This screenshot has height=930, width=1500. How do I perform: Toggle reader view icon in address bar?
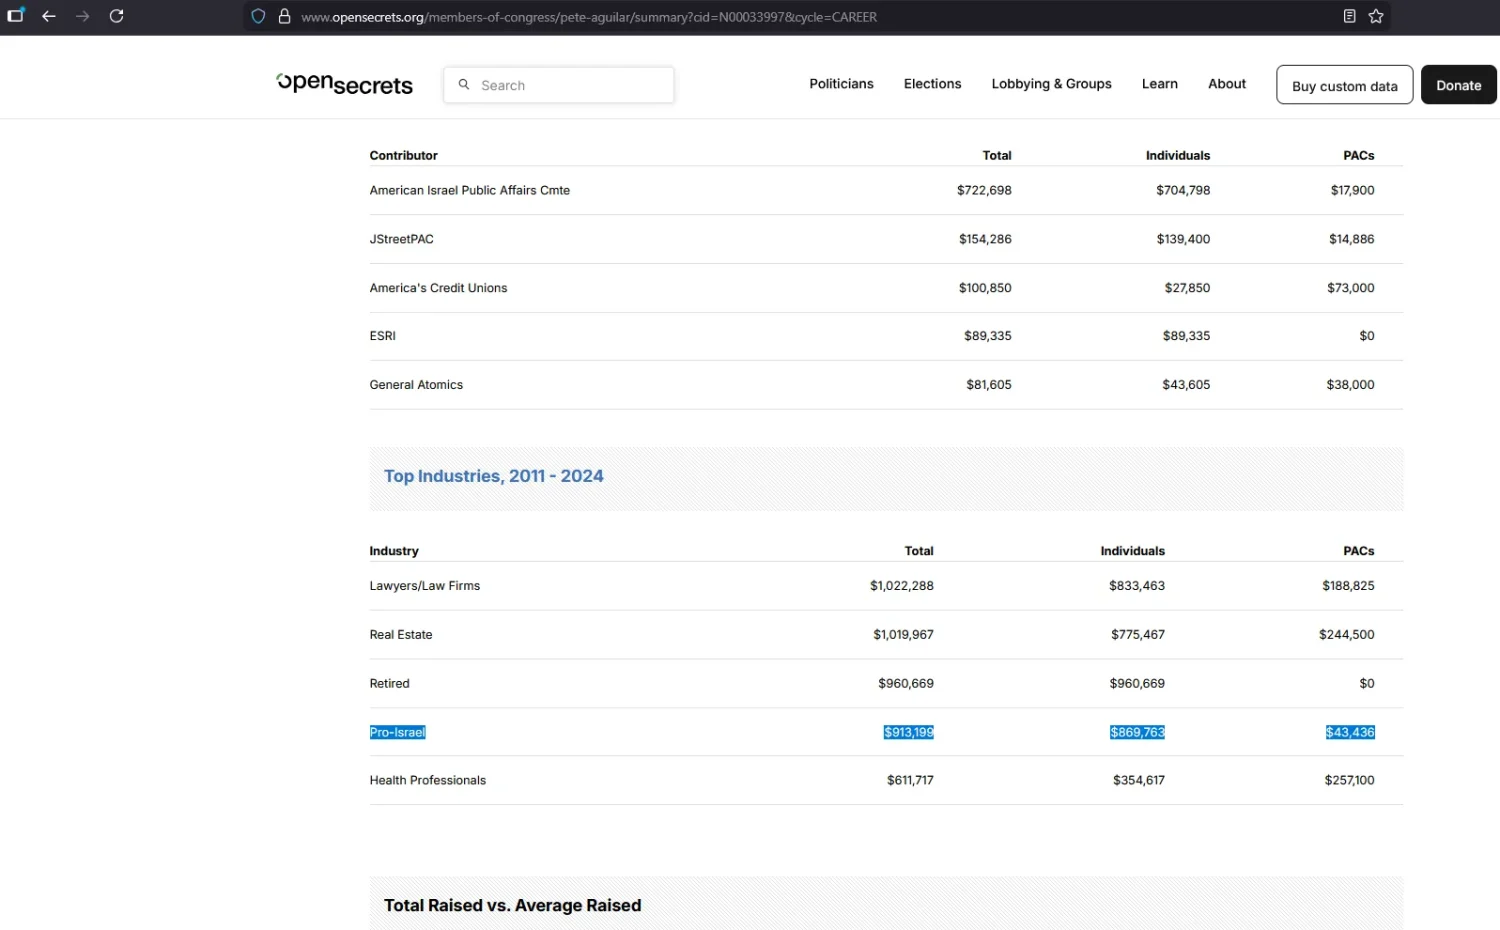coord(1349,16)
